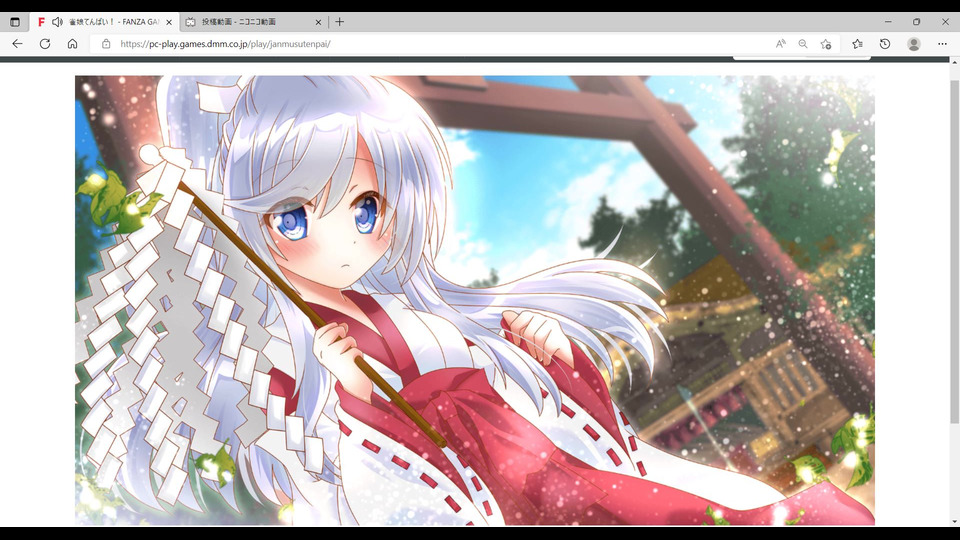This screenshot has height=540, width=960.
Task: Click the scrollbar down arrow
Action: [954, 522]
